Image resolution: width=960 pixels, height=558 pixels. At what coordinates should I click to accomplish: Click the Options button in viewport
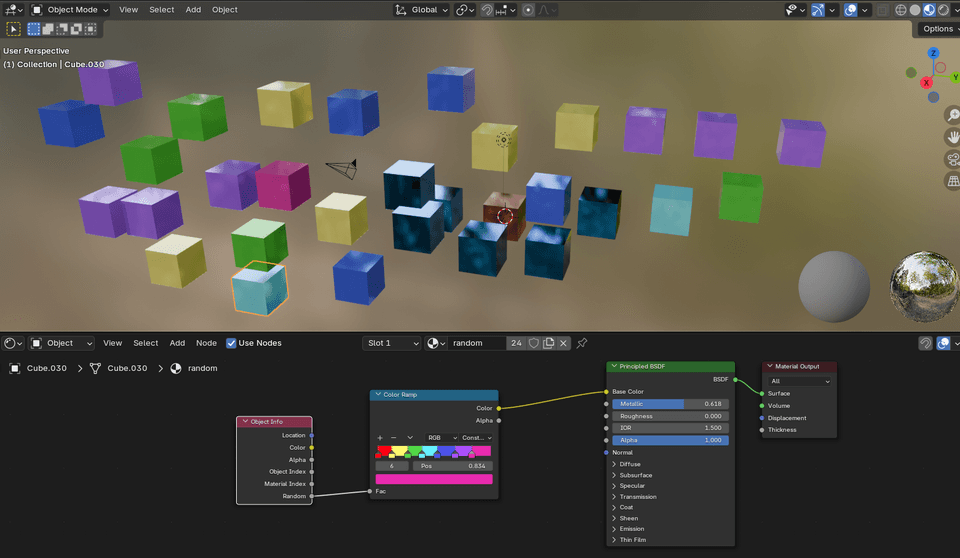(938, 28)
